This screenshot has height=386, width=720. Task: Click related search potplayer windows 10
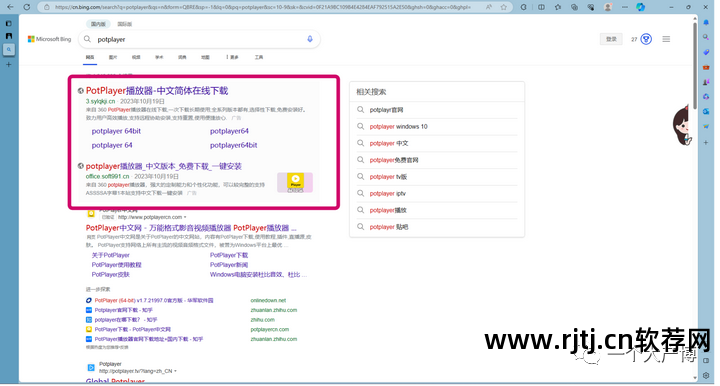point(399,127)
